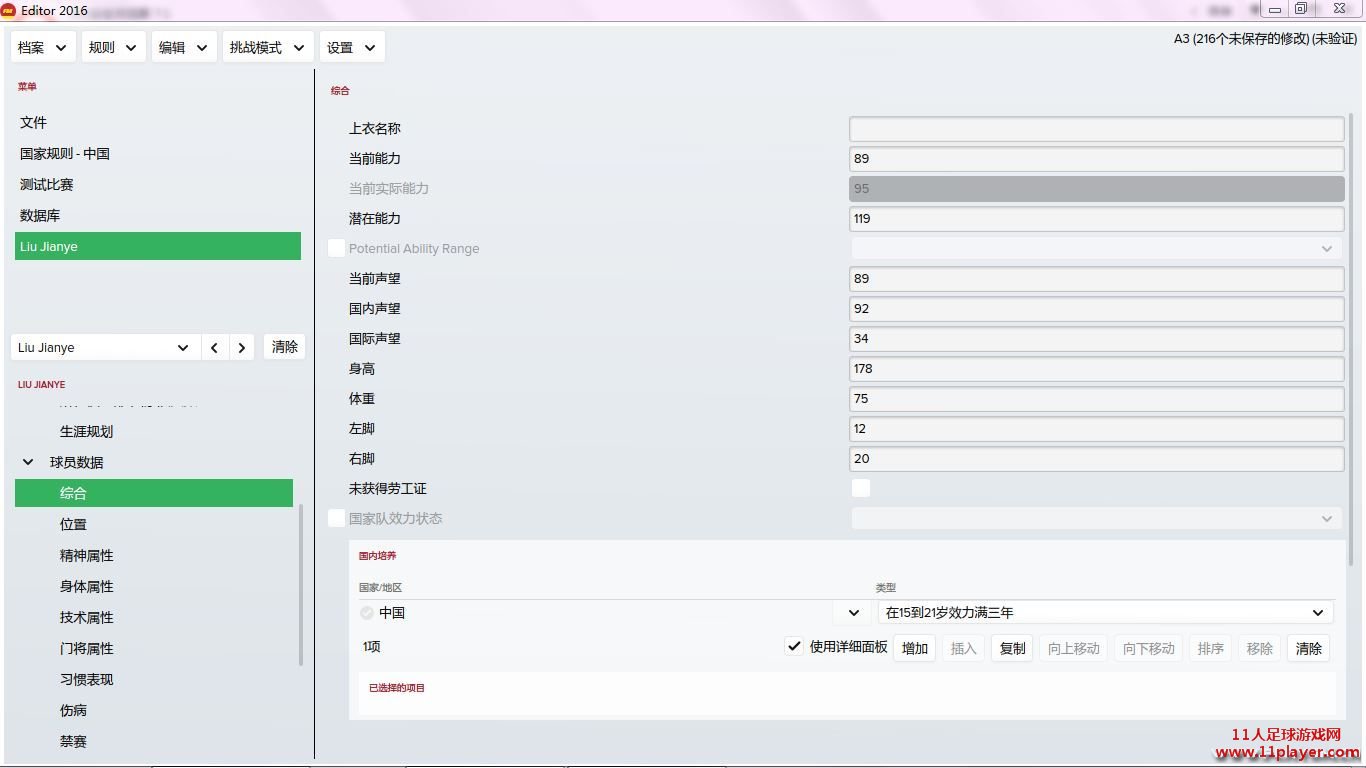Click the 向下移动 button
The height and width of the screenshot is (768, 1366).
click(x=1149, y=648)
